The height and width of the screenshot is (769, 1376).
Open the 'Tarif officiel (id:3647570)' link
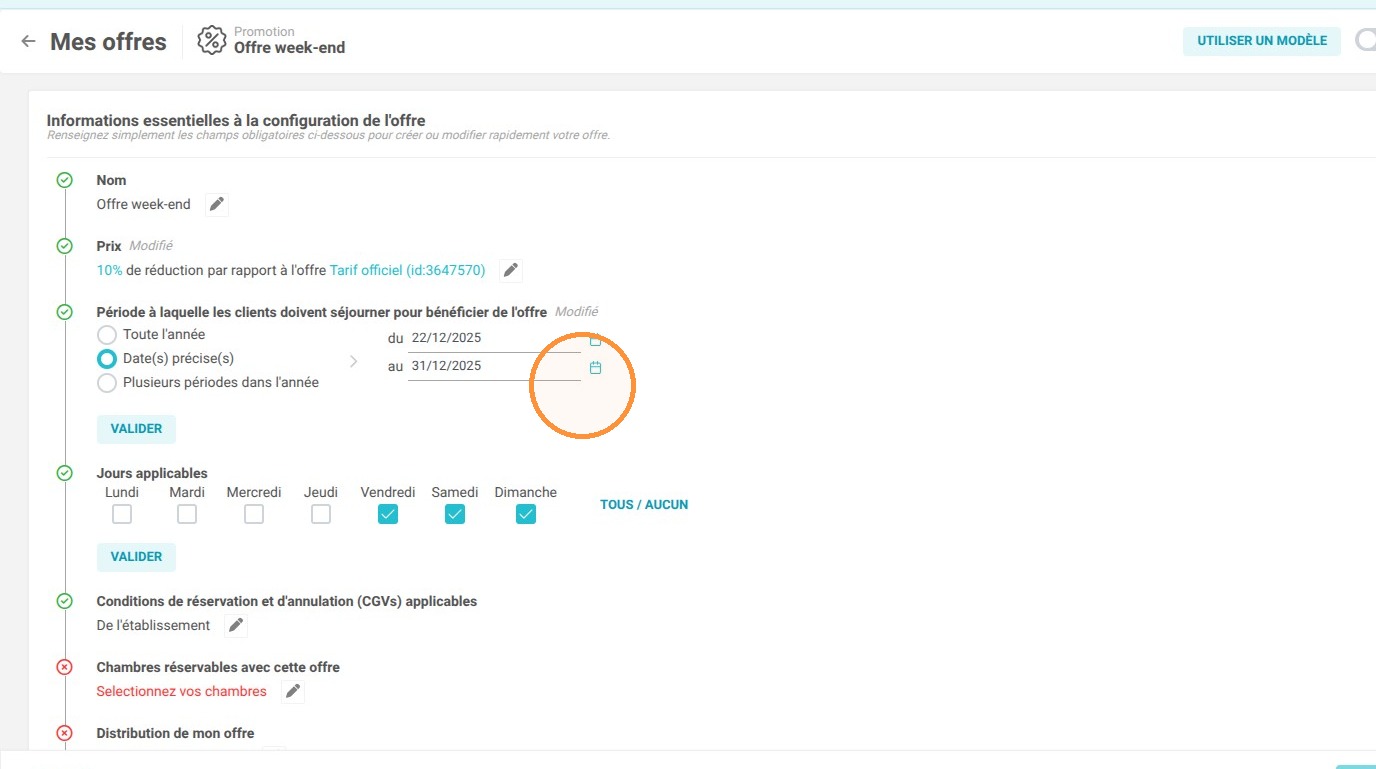coord(408,270)
